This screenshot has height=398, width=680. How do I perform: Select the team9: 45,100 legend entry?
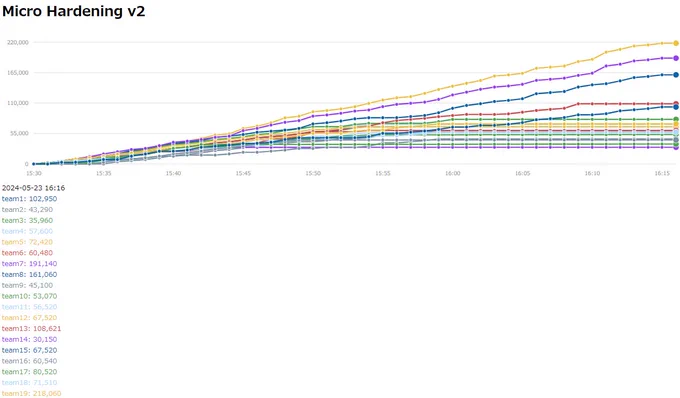coord(27,285)
